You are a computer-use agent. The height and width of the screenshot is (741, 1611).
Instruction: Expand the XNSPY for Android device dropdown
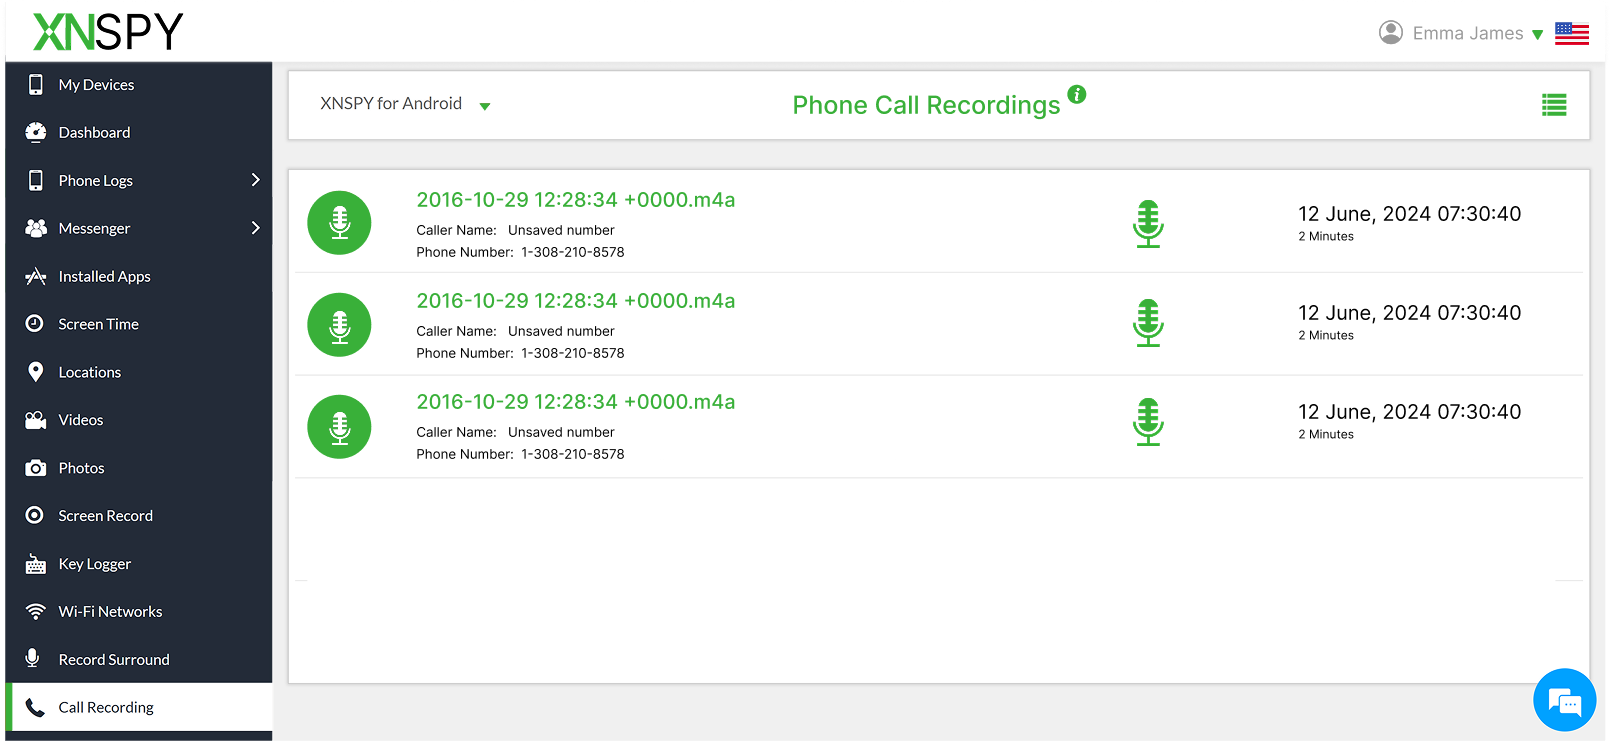point(484,106)
